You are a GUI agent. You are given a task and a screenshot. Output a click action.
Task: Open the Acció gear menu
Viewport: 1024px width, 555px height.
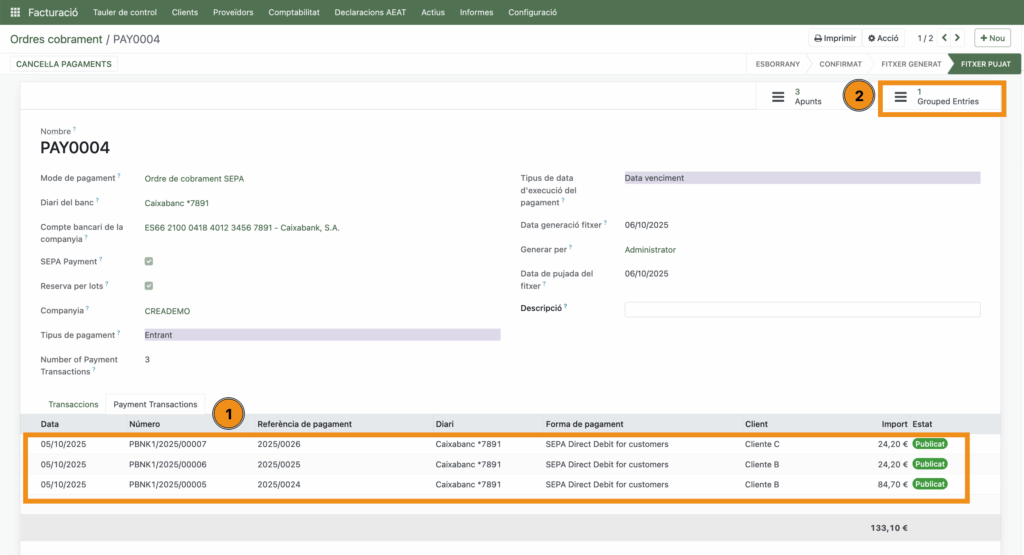tap(883, 38)
